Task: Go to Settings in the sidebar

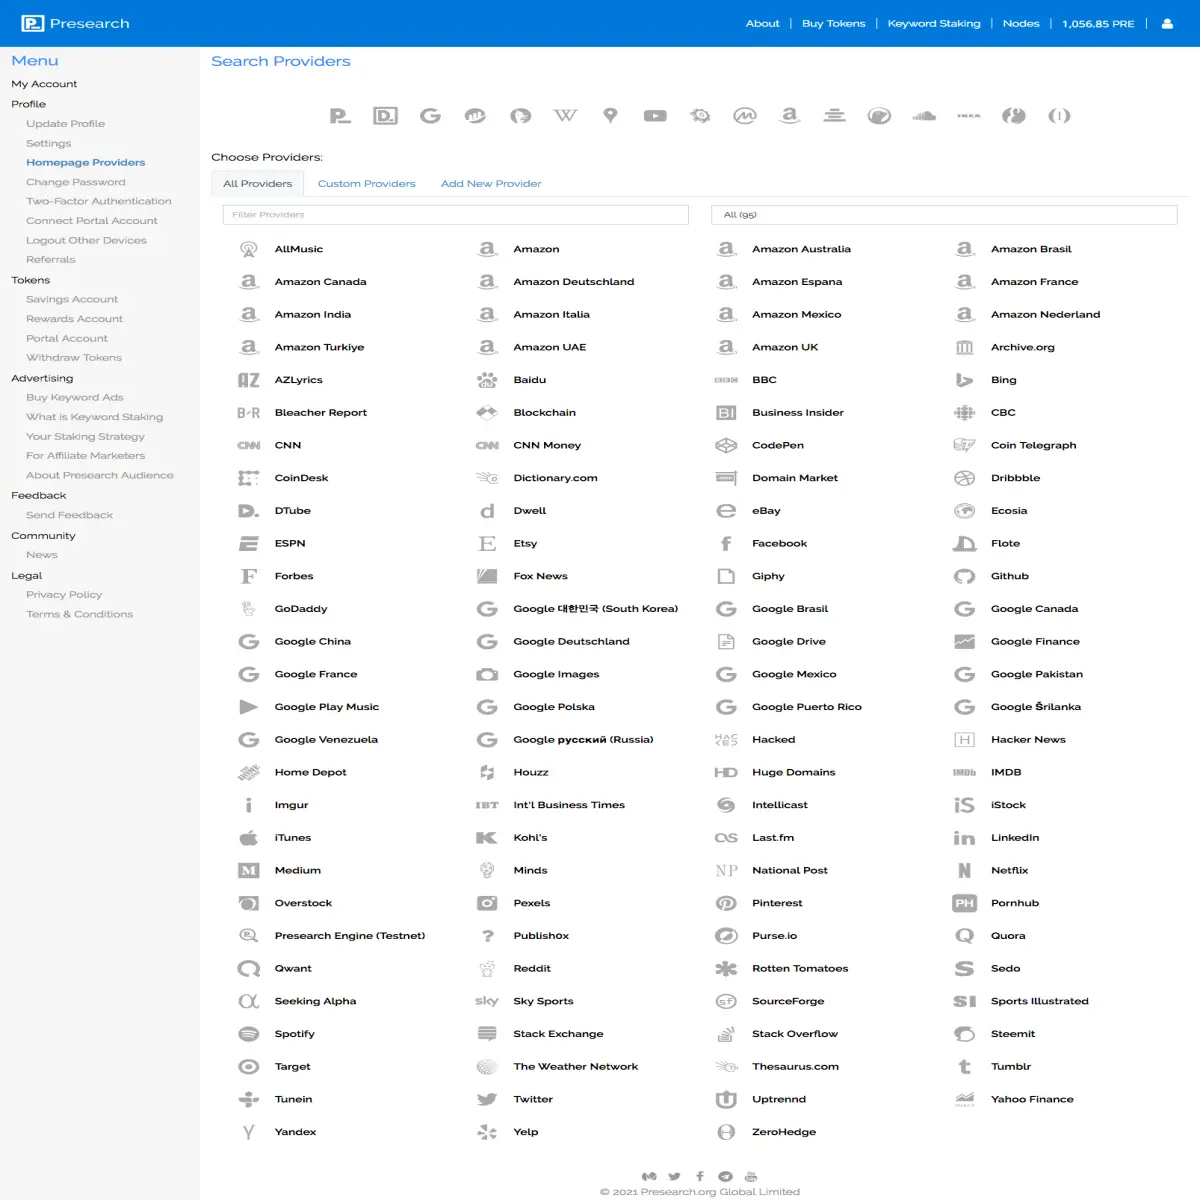Action: pos(49,144)
